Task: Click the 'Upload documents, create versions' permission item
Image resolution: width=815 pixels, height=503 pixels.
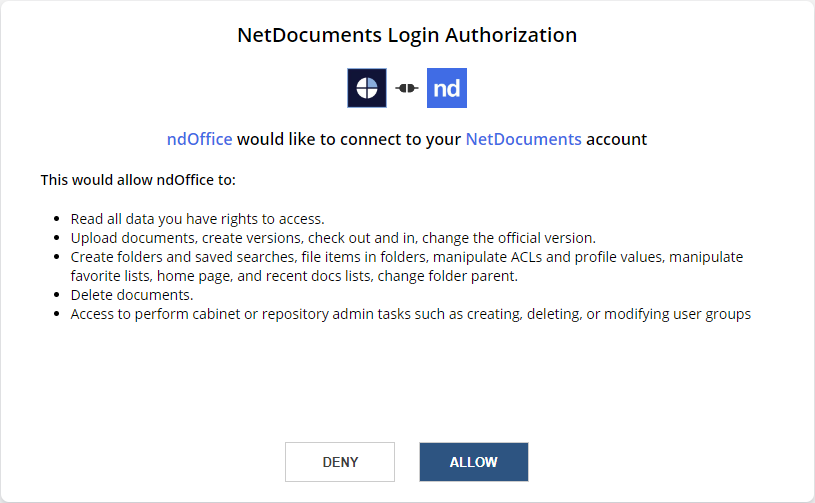Action: click(x=333, y=238)
